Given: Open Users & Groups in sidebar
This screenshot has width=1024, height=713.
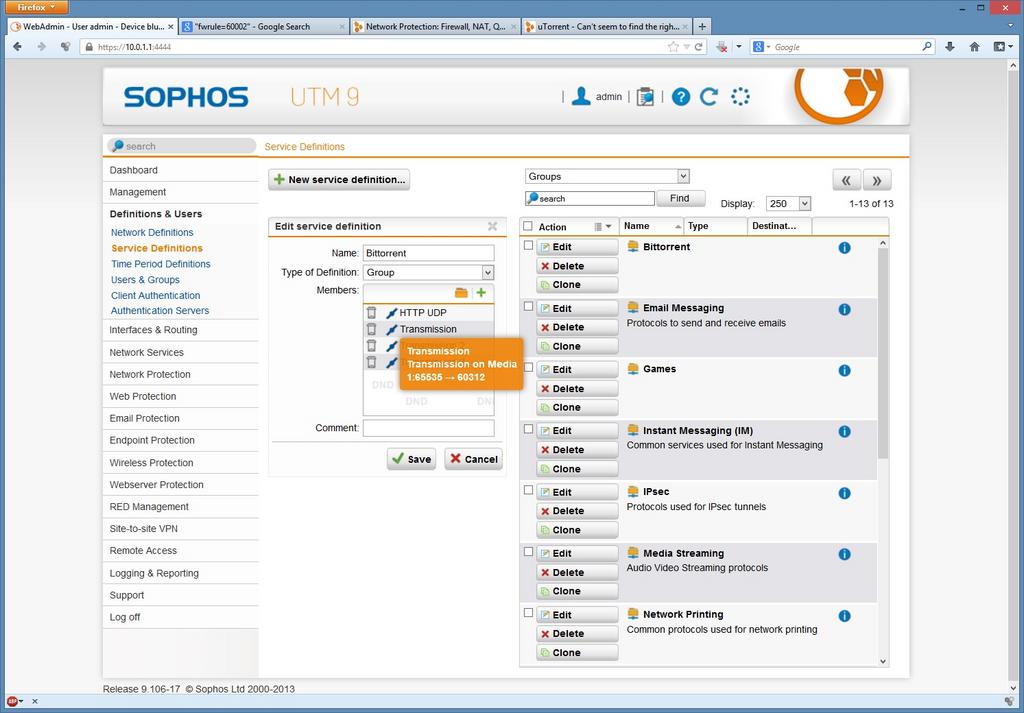Looking at the screenshot, I should click(x=145, y=279).
